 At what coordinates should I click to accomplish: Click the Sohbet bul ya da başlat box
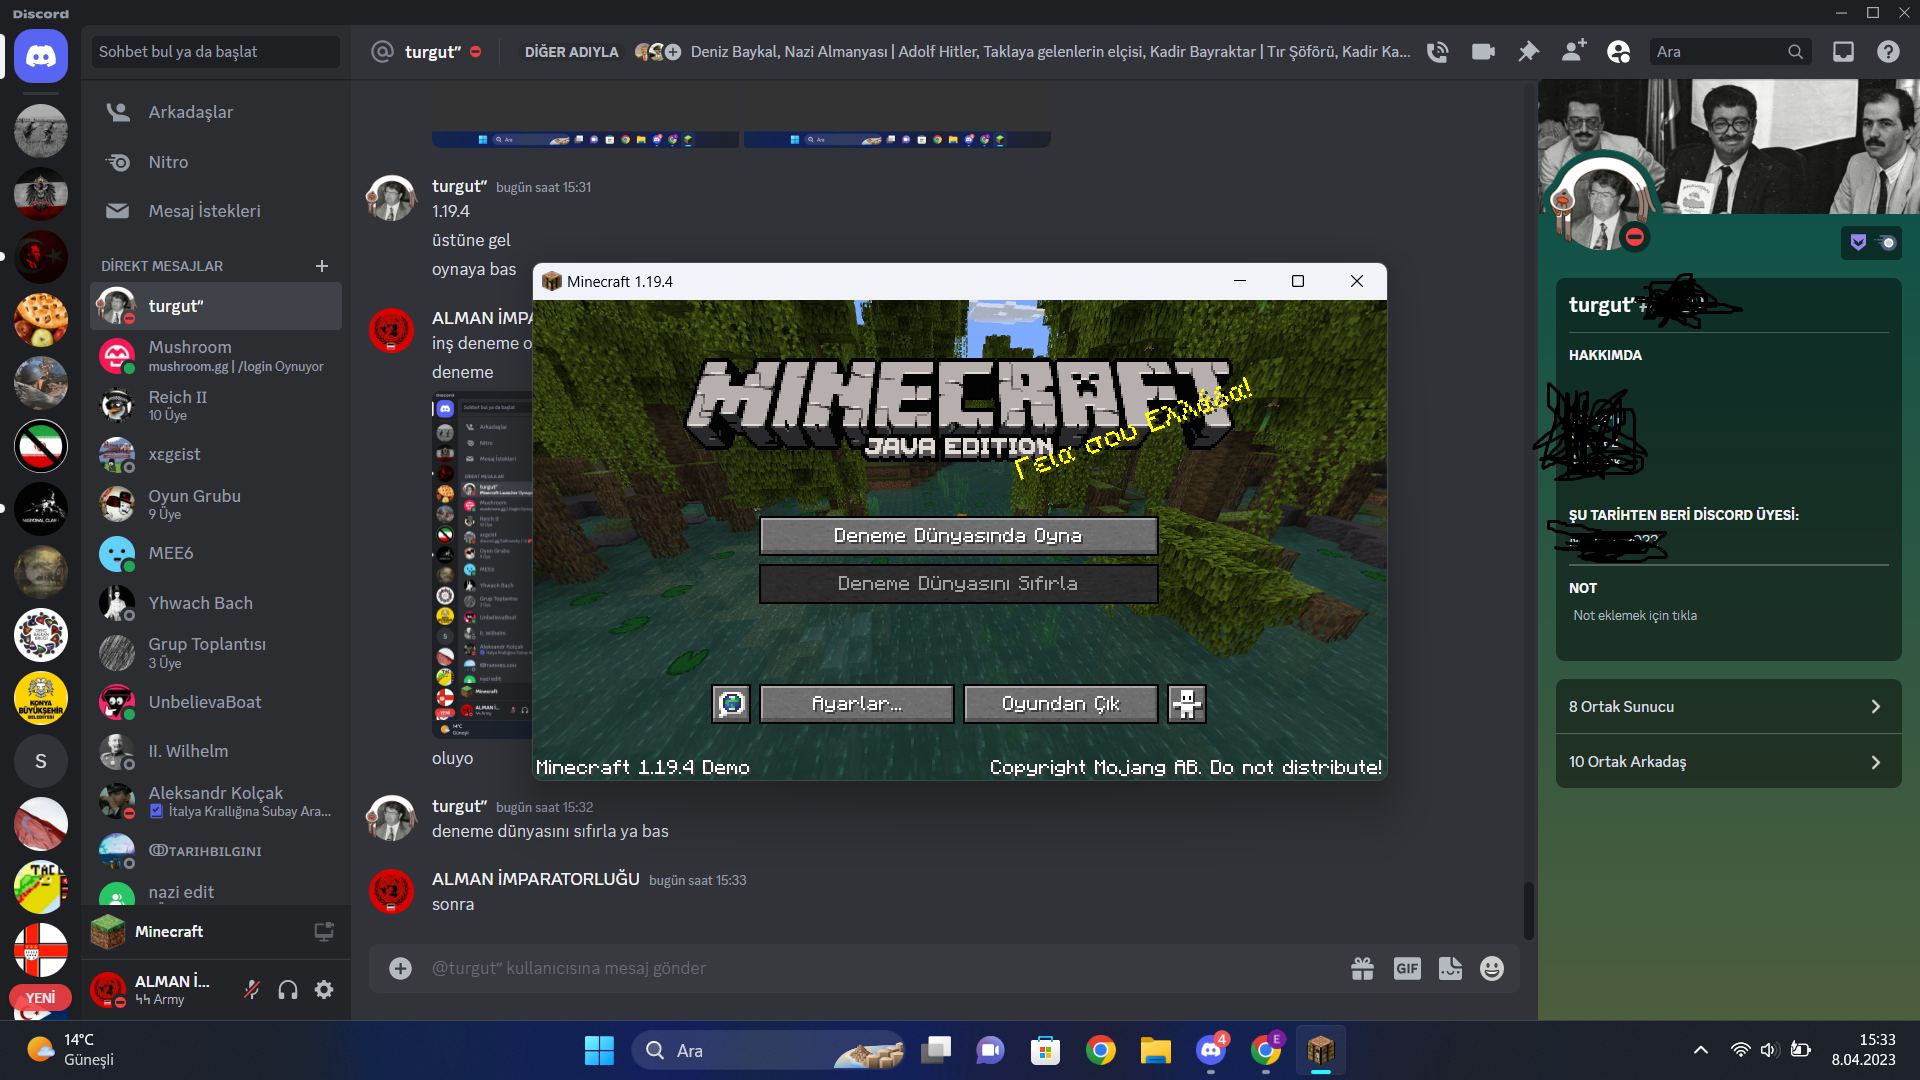216,52
